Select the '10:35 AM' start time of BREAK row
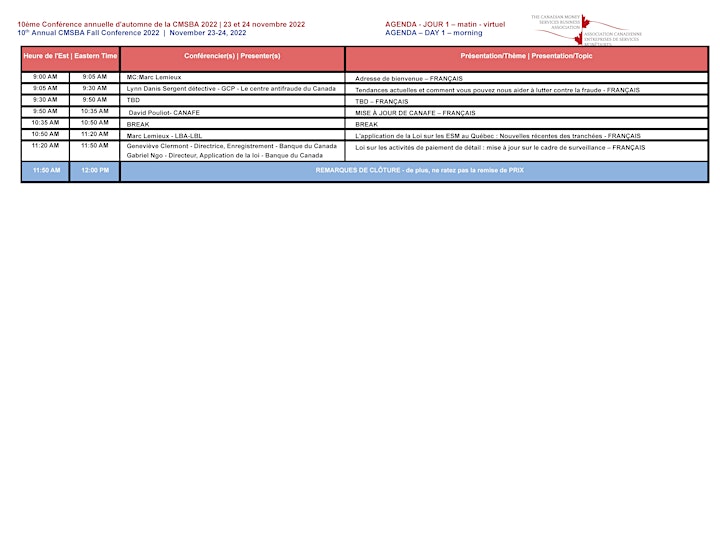The image size is (720, 543). 45,123
